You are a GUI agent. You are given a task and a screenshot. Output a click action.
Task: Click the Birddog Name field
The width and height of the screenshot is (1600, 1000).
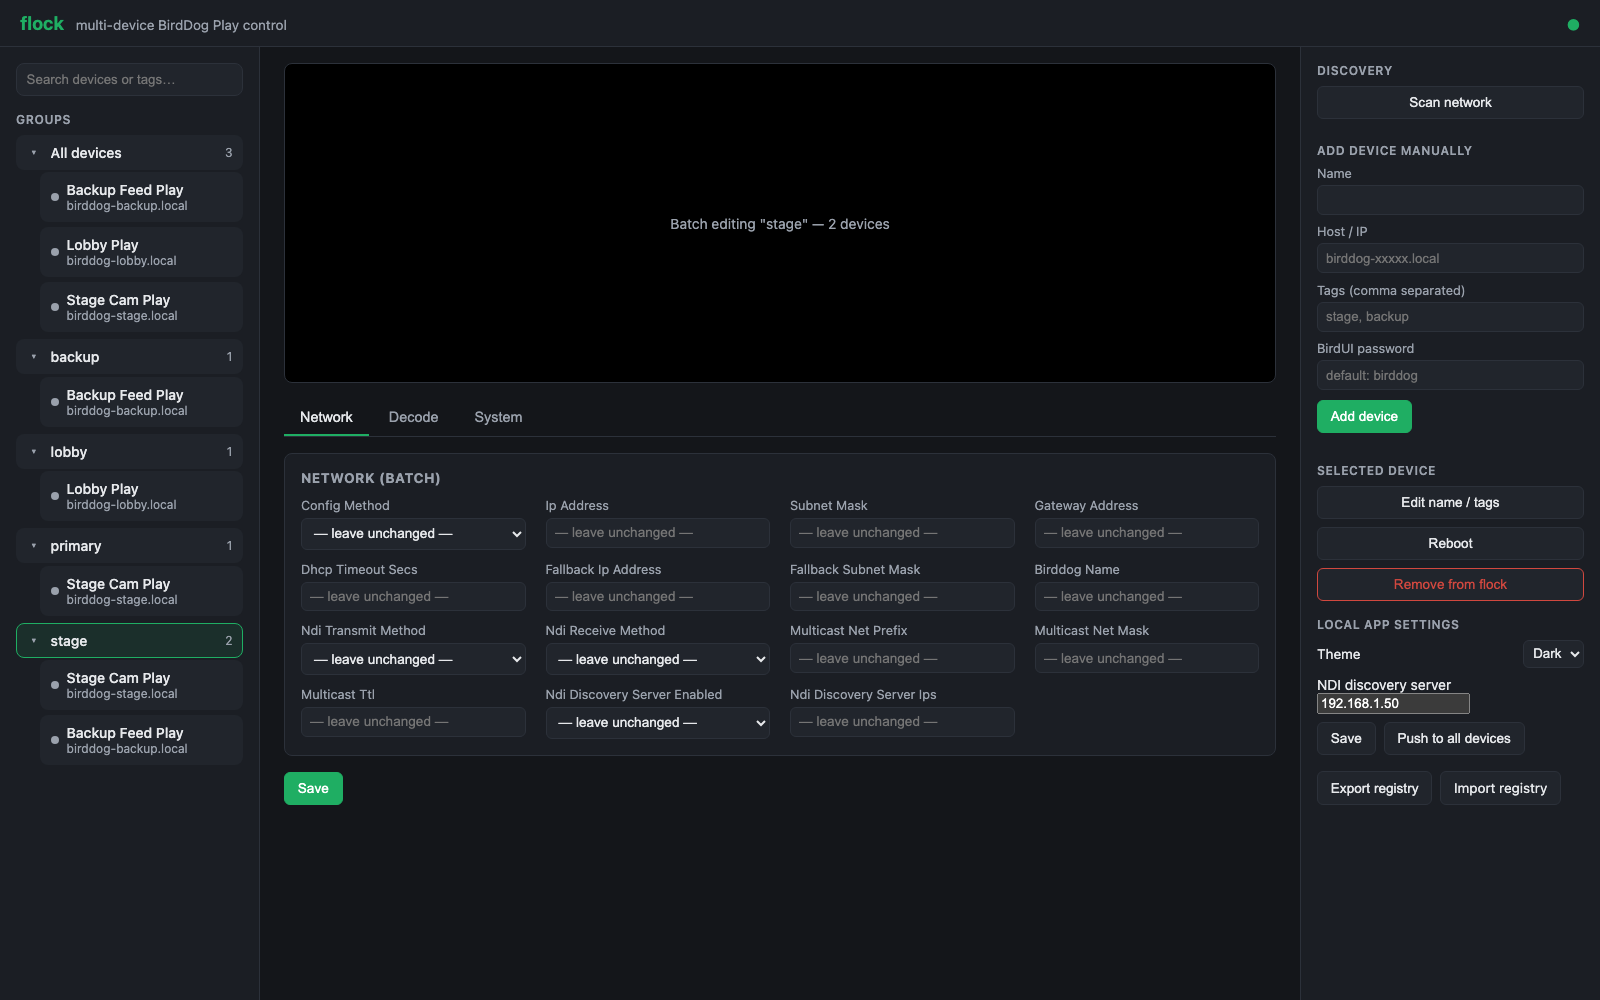[1146, 596]
